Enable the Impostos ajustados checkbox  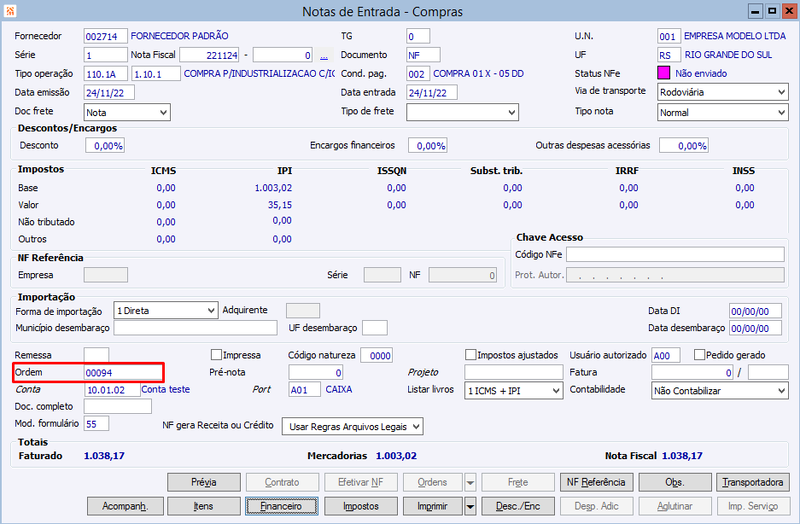[470, 355]
